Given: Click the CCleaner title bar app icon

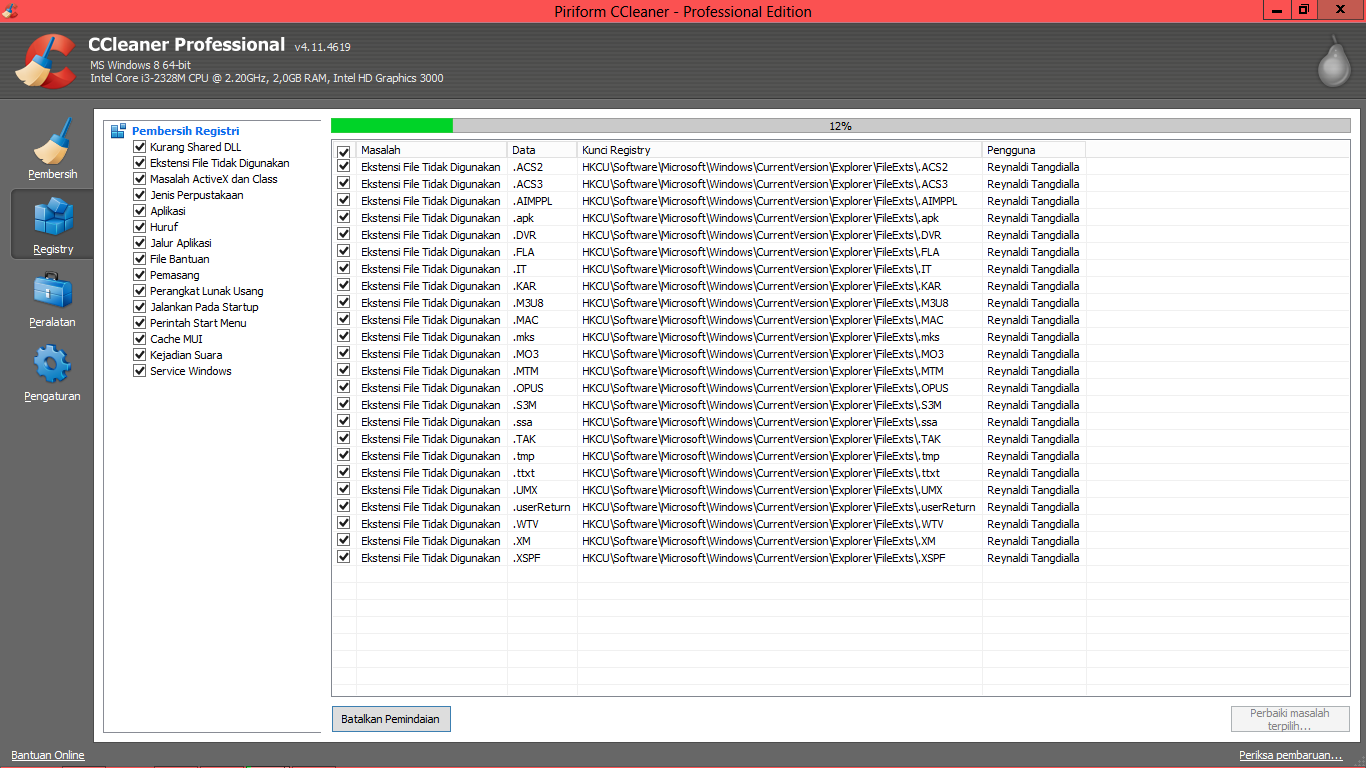Looking at the screenshot, I should click(x=10, y=11).
